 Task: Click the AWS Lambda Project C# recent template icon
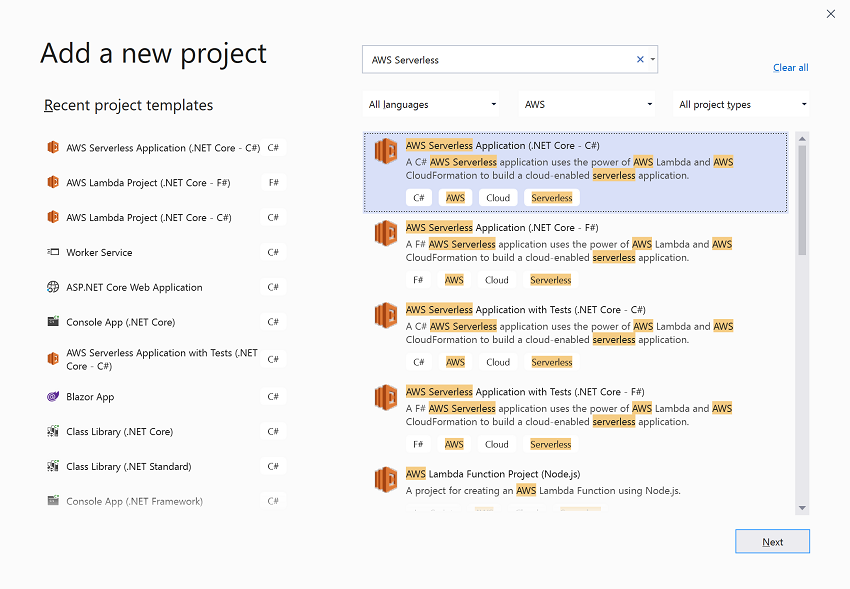click(53, 217)
